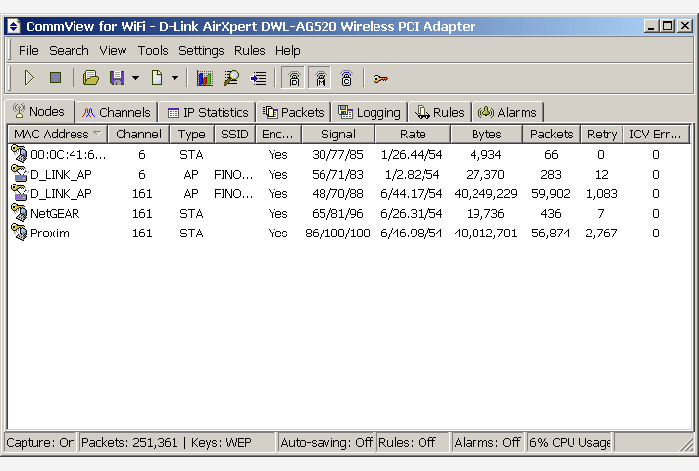699x471 pixels.
Task: Open statistics bar chart icon
Action: pyautogui.click(x=205, y=78)
